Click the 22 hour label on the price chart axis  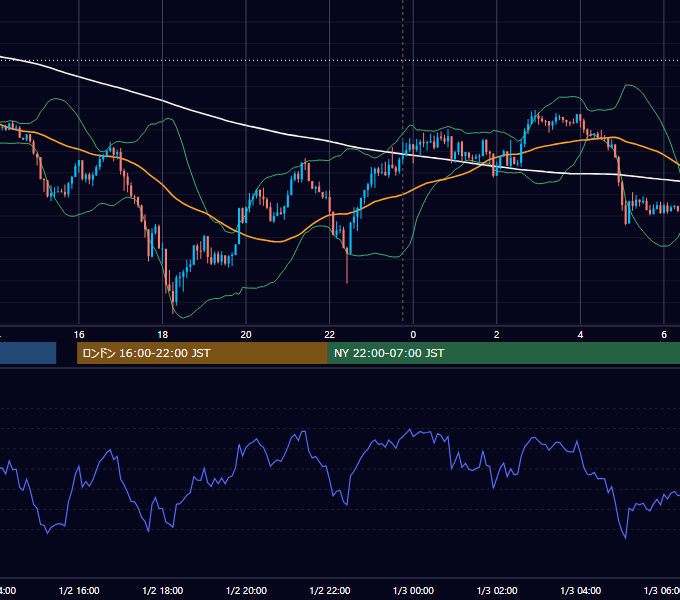pos(330,335)
